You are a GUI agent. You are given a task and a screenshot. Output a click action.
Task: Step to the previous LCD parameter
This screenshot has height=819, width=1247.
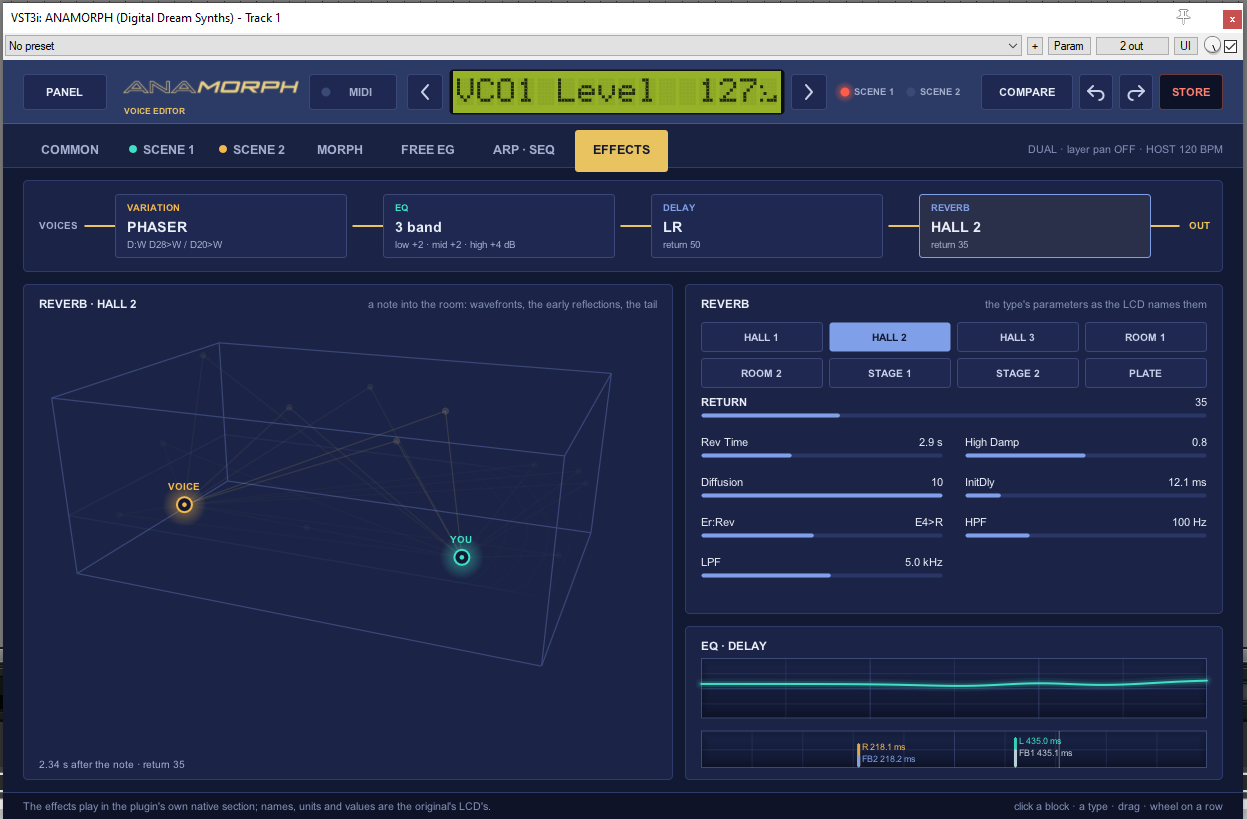click(x=425, y=92)
